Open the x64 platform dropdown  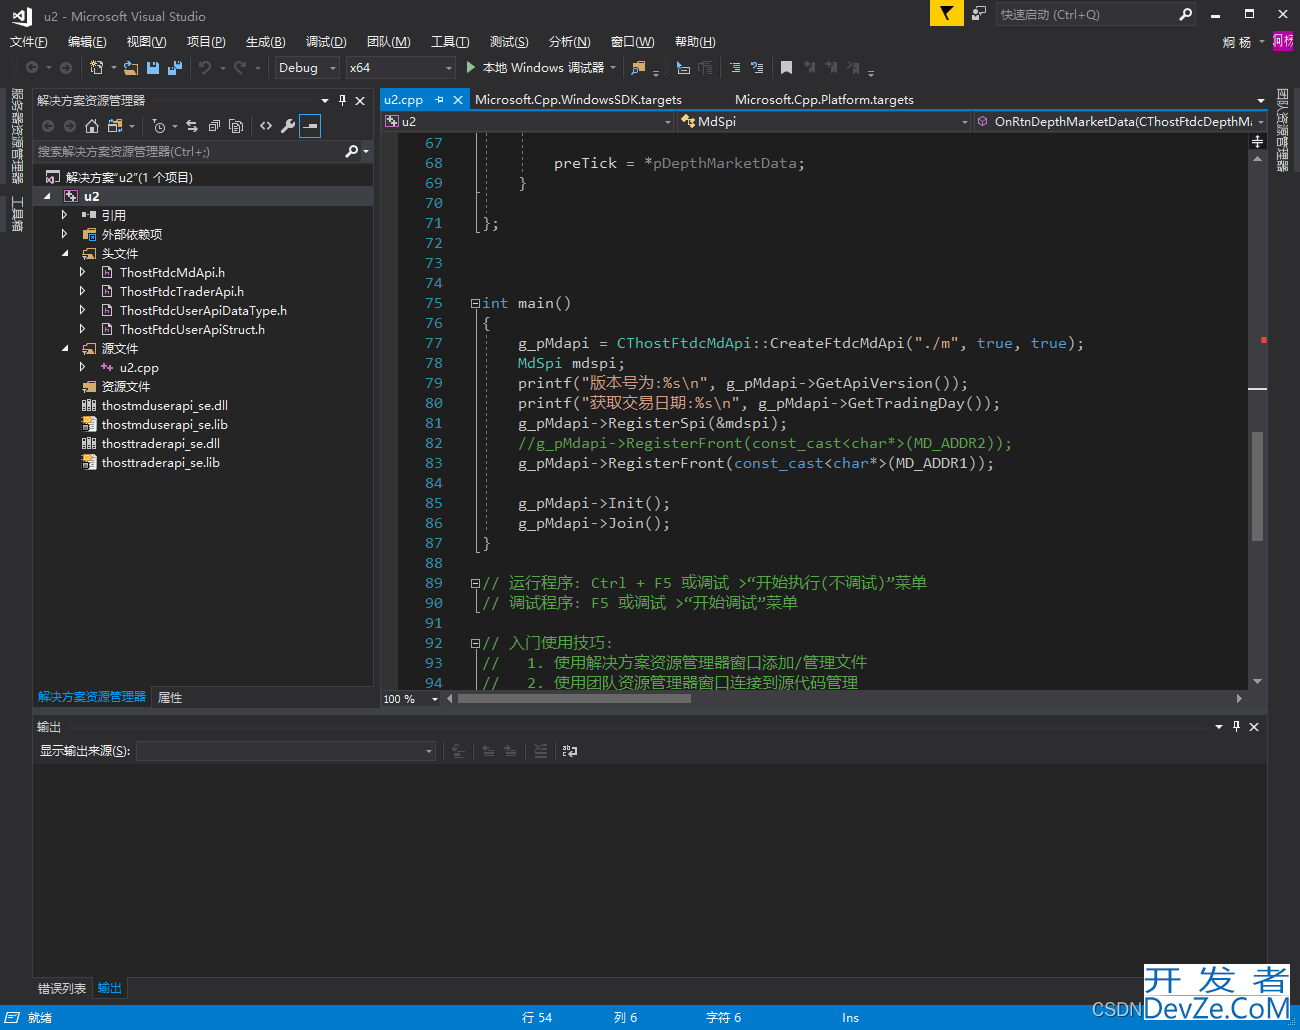(401, 67)
